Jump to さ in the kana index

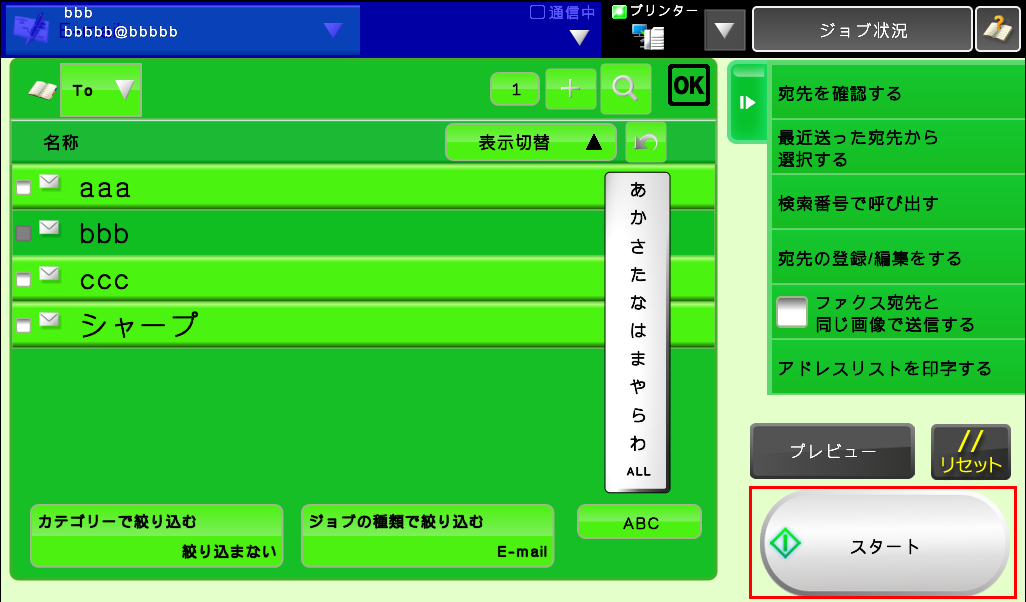coord(637,246)
